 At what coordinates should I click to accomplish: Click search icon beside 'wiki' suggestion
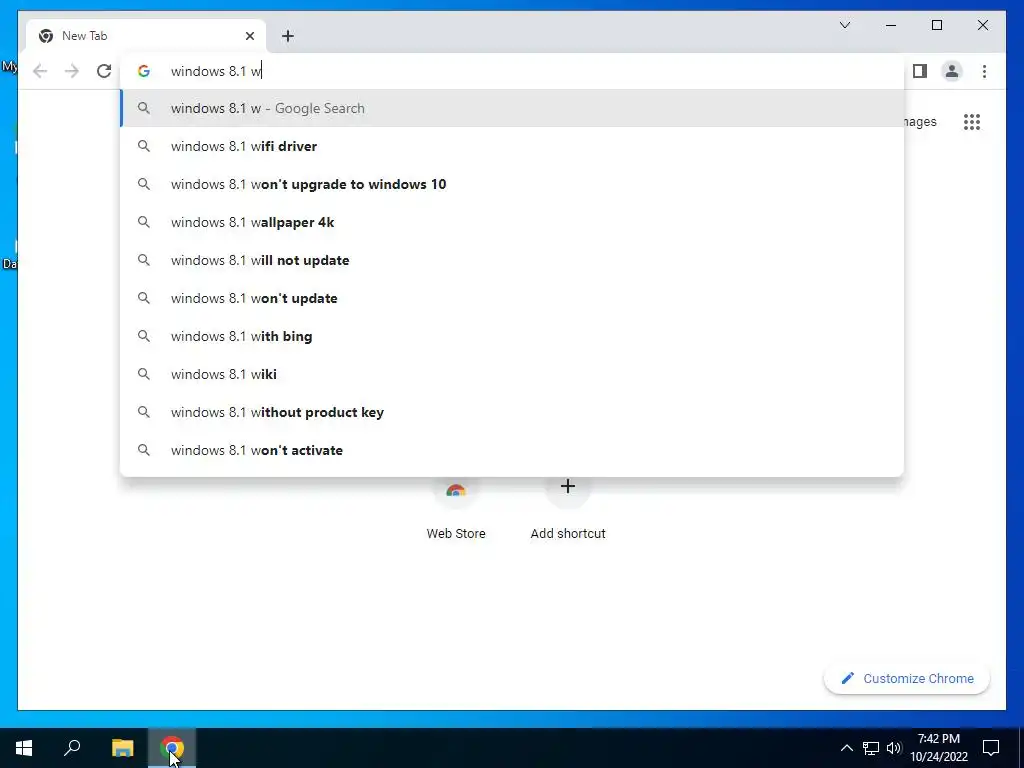(144, 374)
